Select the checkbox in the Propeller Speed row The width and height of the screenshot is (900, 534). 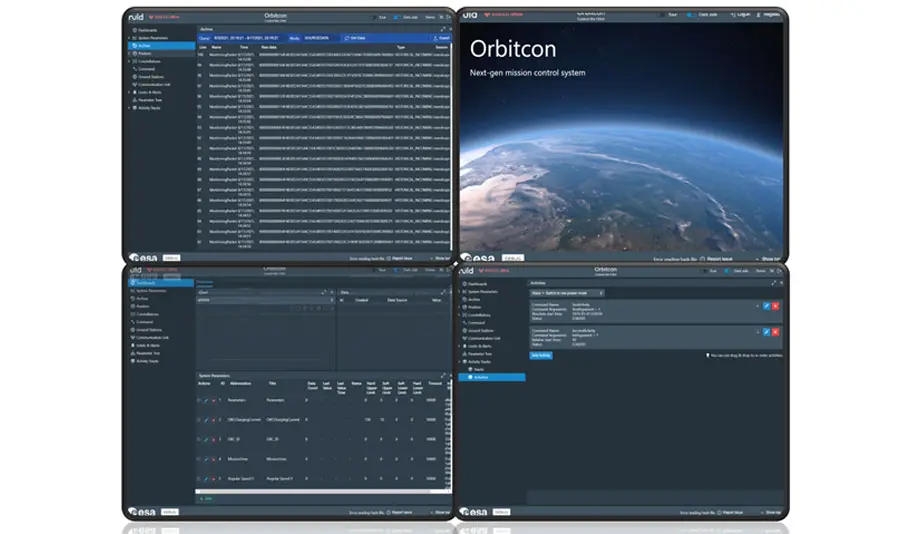(x=198, y=476)
